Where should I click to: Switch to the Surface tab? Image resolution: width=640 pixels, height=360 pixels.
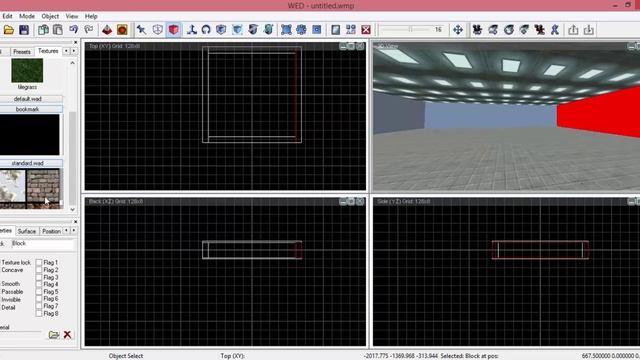(27, 231)
